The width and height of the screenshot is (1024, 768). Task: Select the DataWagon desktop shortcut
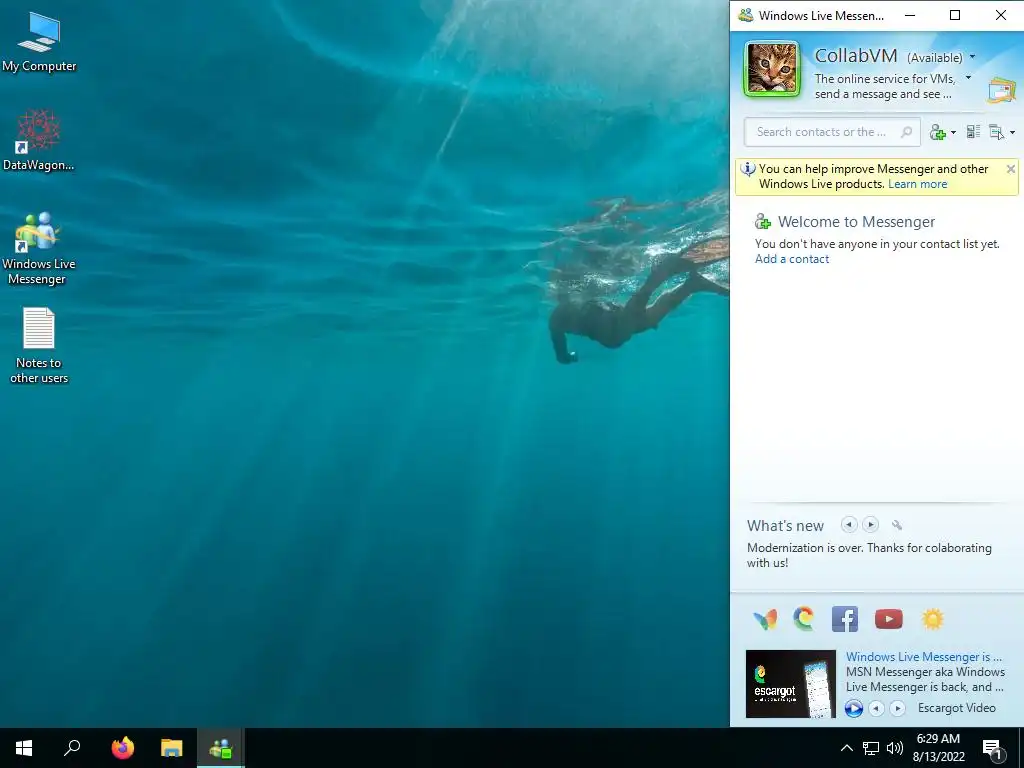point(39,140)
